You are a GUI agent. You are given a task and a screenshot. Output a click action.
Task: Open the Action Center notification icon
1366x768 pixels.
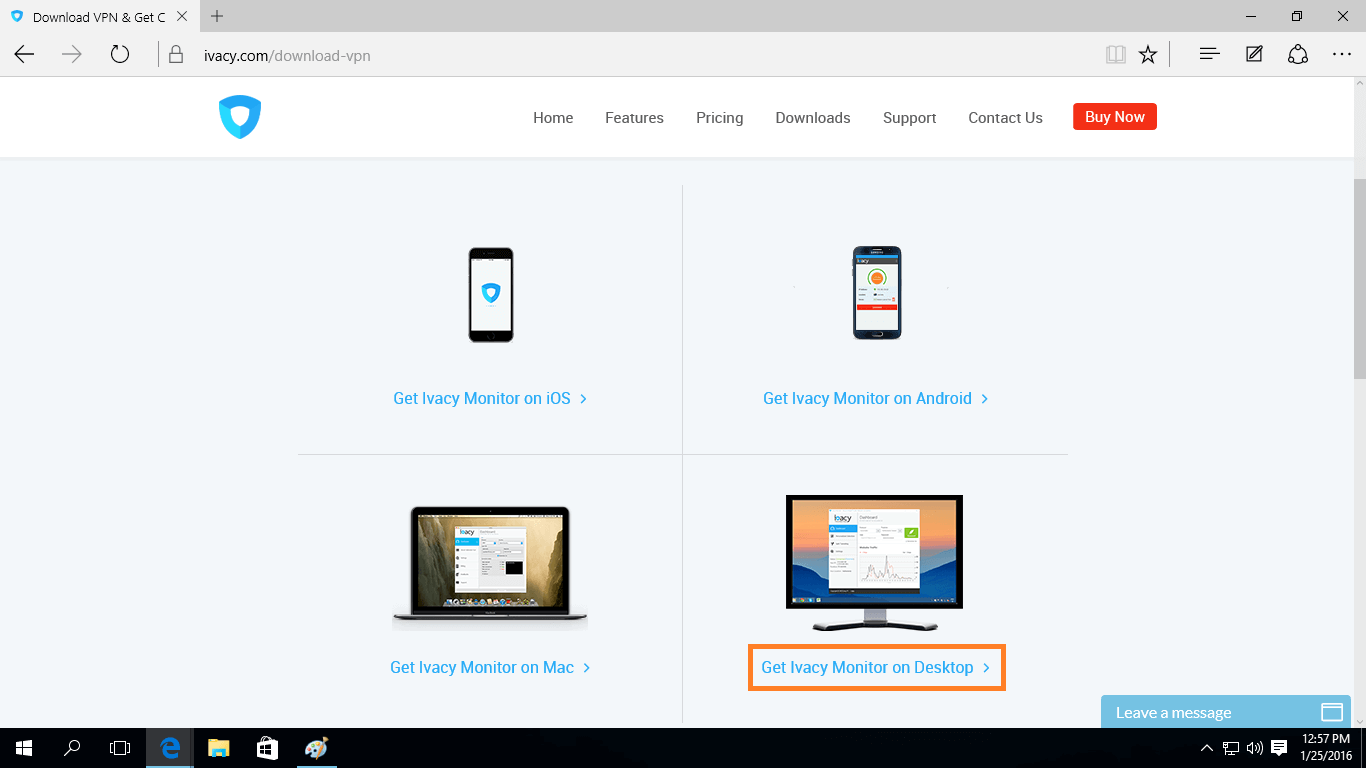1279,748
